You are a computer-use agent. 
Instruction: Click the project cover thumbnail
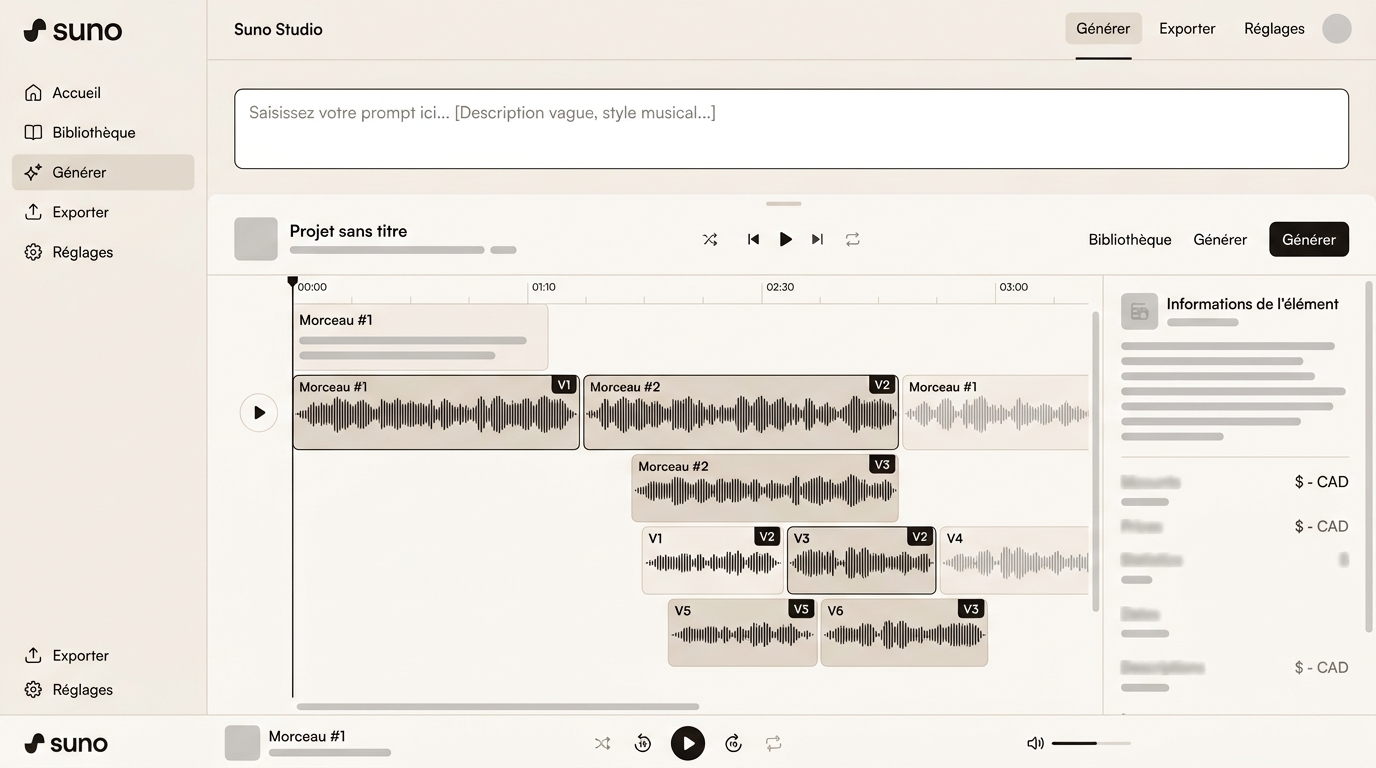click(256, 239)
